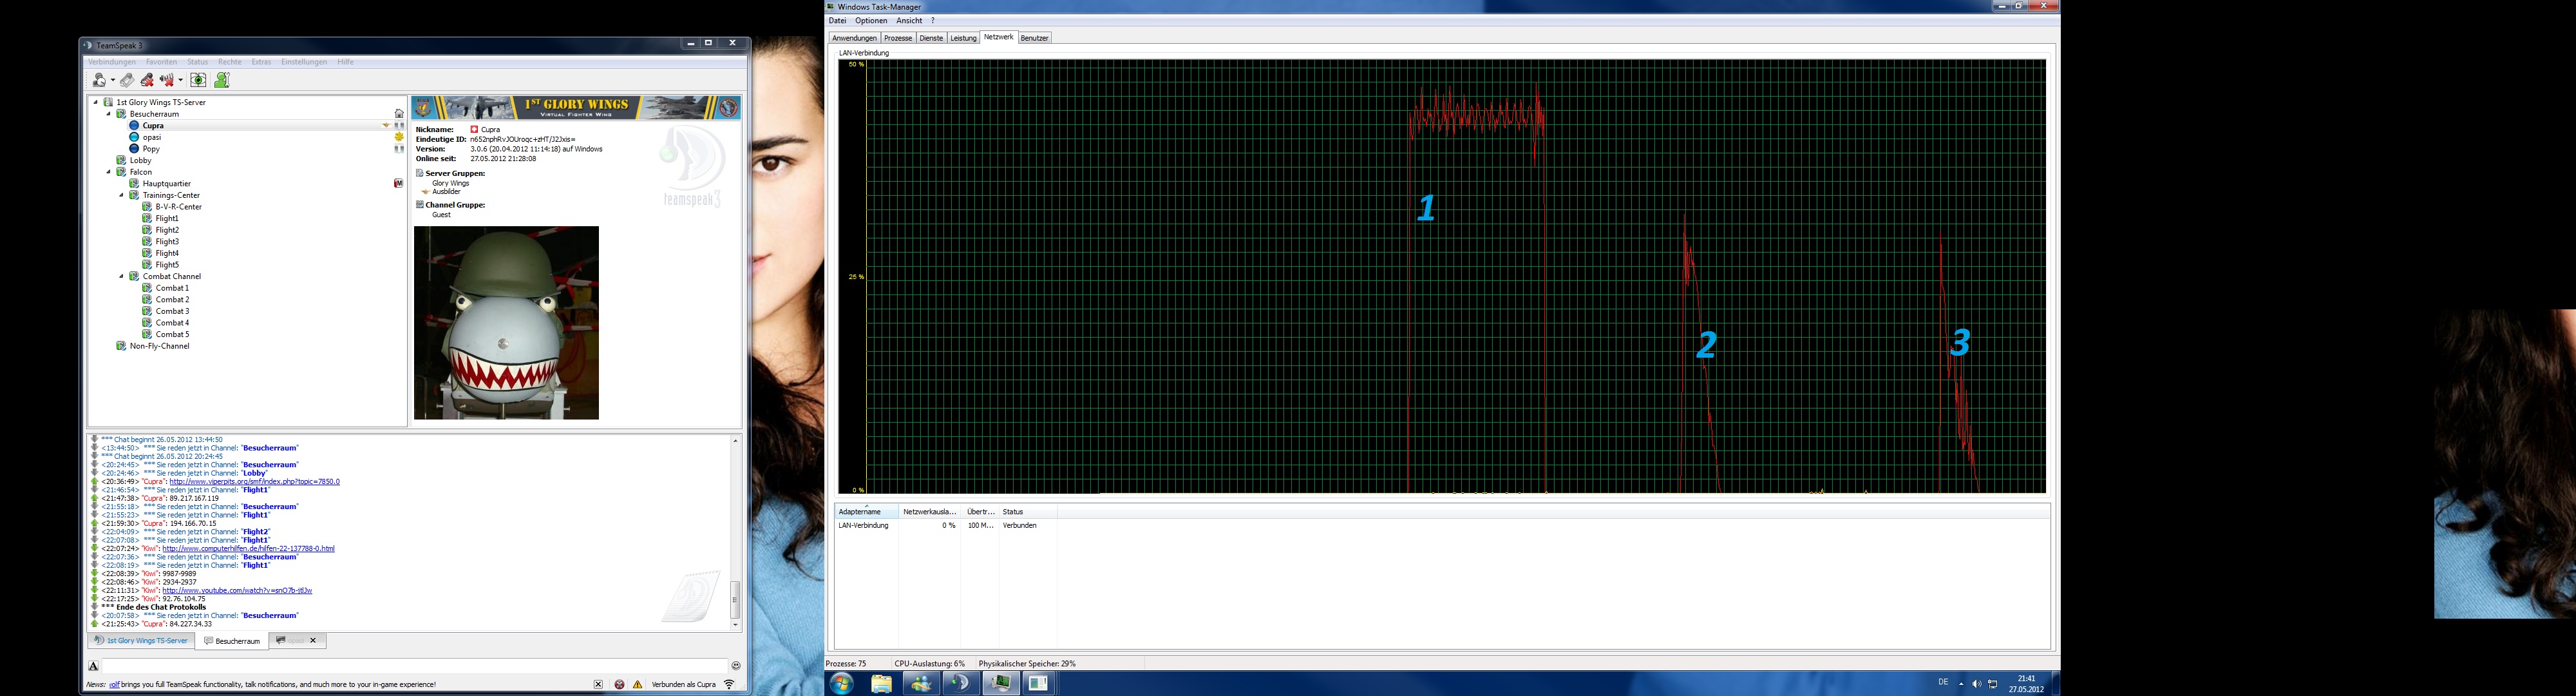Image resolution: width=2576 pixels, height=696 pixels.
Task: Select the Combat 2 channel
Action: pos(172,300)
